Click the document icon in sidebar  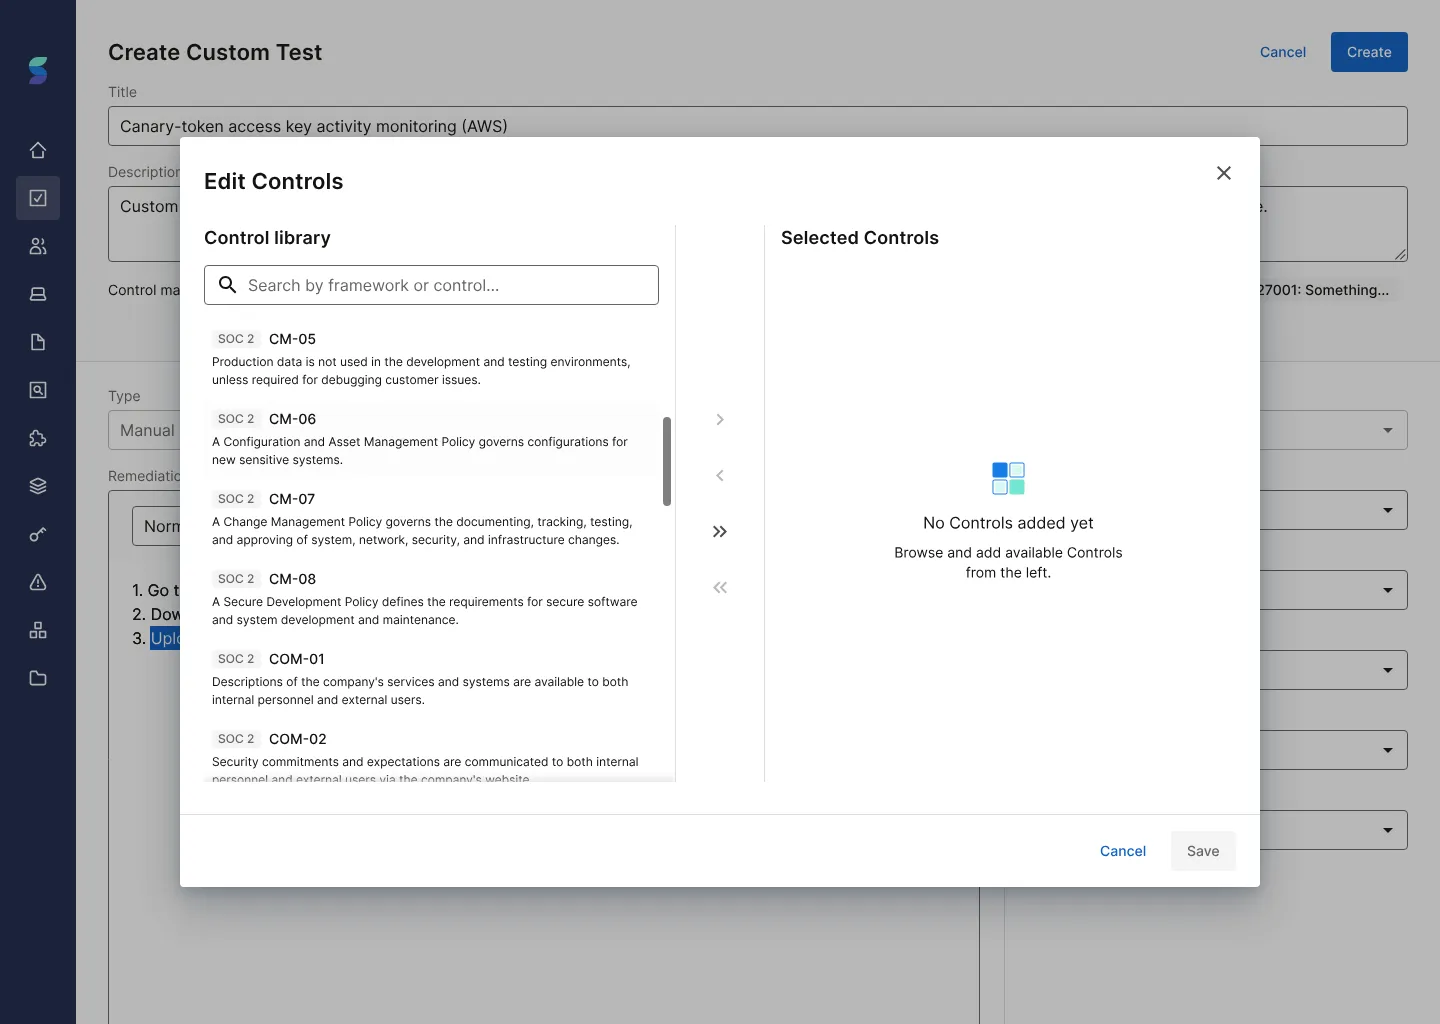point(38,342)
